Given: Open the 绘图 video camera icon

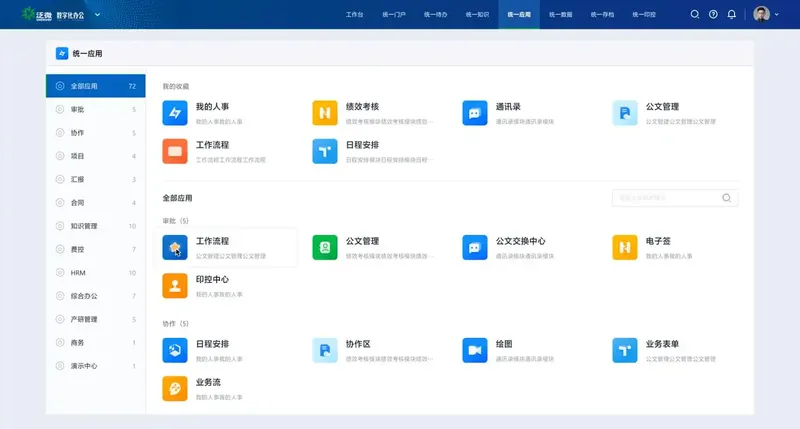Looking at the screenshot, I should 475,350.
